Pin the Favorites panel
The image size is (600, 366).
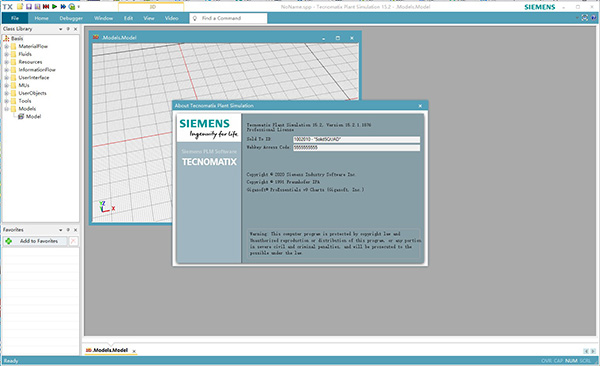pyautogui.click(x=68, y=230)
